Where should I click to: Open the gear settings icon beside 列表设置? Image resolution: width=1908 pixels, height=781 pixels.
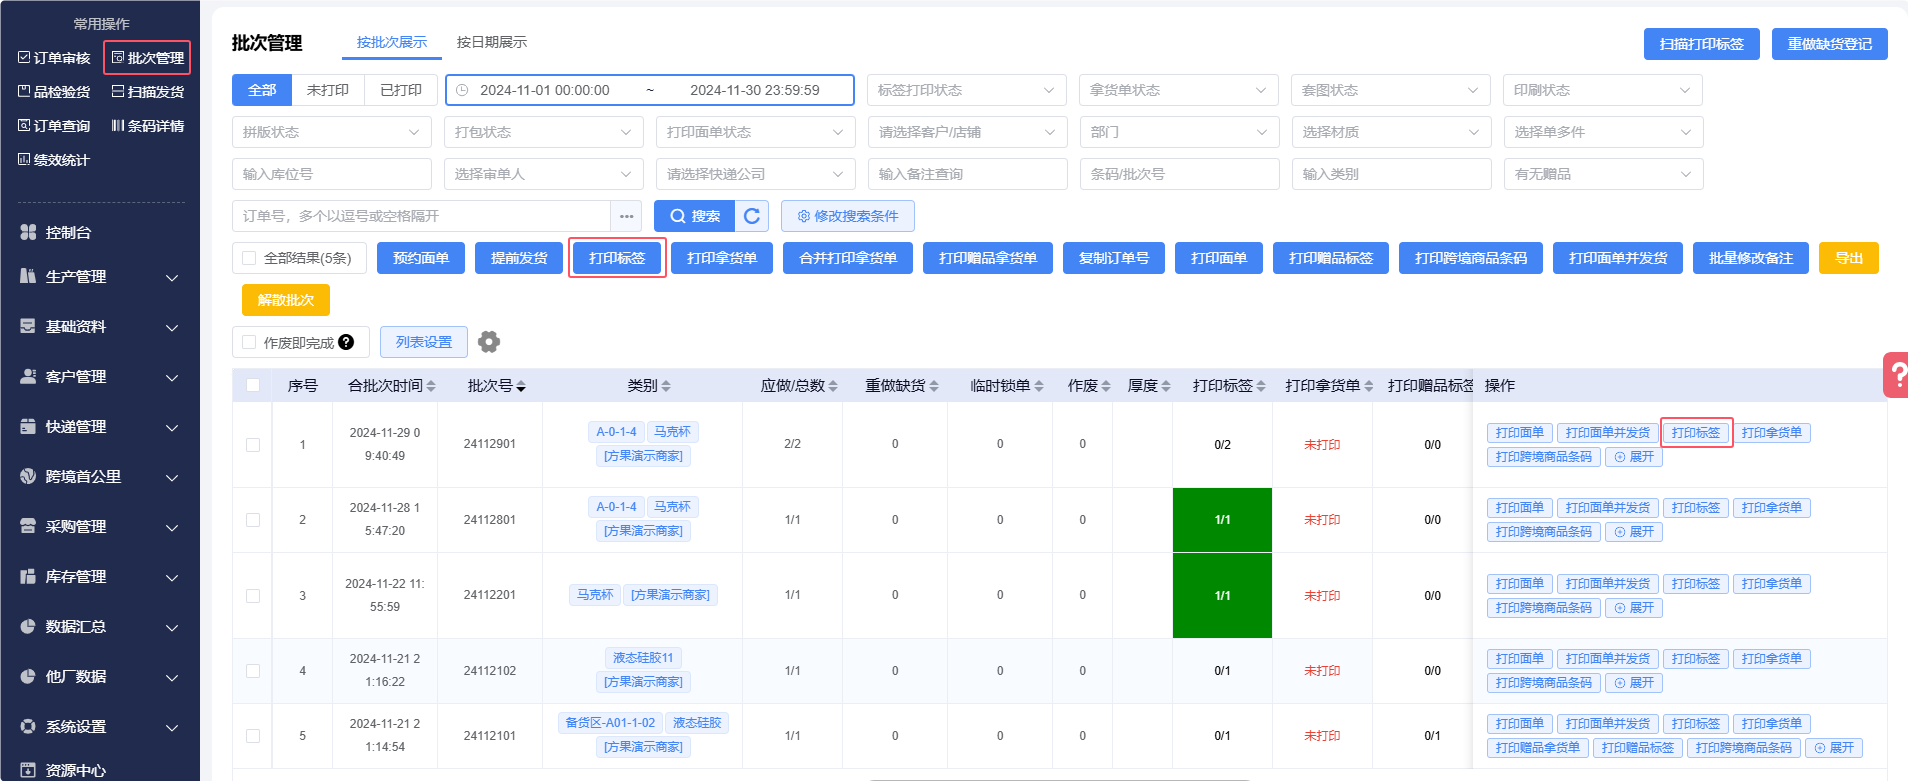(489, 342)
